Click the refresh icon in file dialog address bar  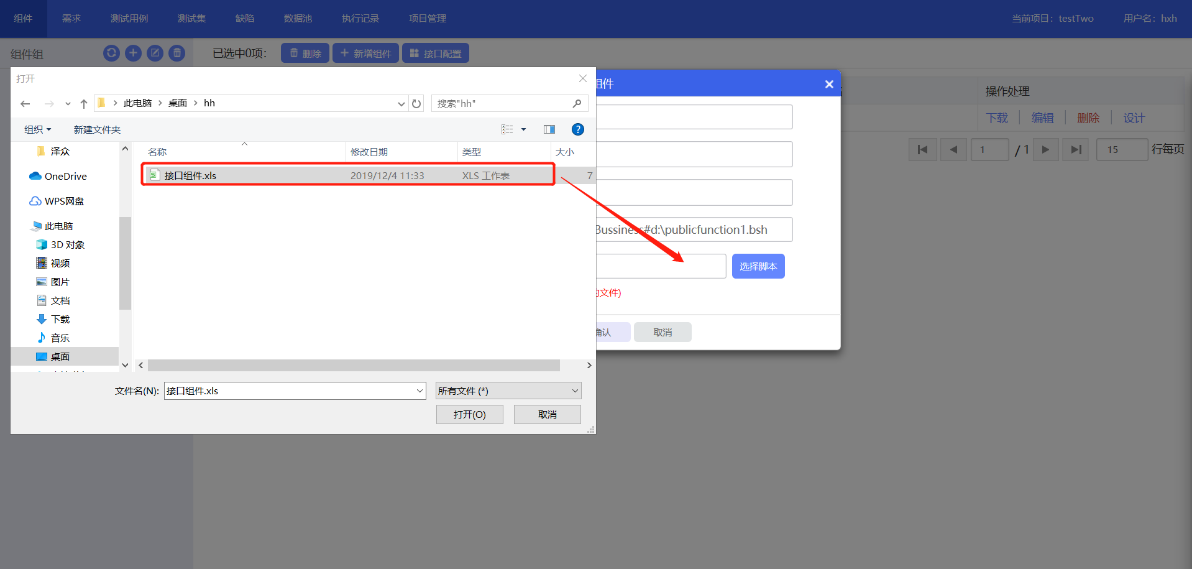416,103
